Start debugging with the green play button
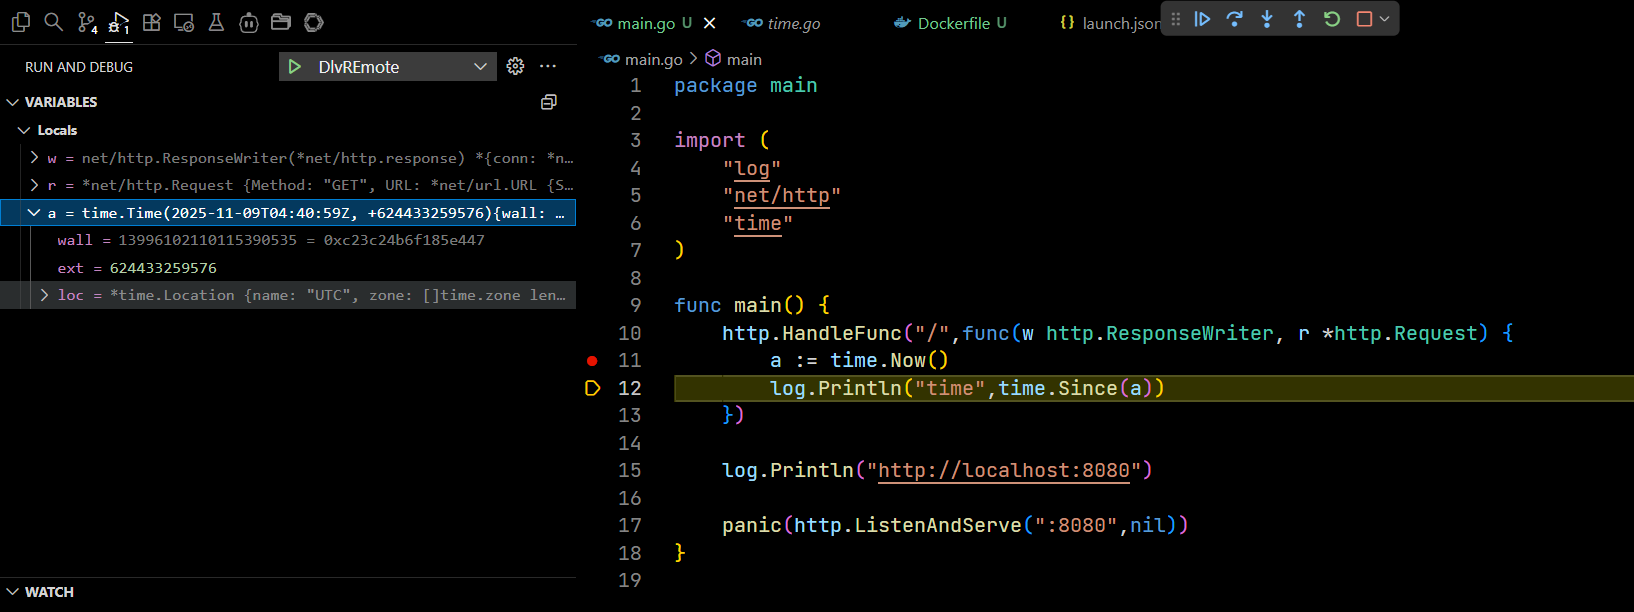This screenshot has width=1634, height=612. [295, 67]
